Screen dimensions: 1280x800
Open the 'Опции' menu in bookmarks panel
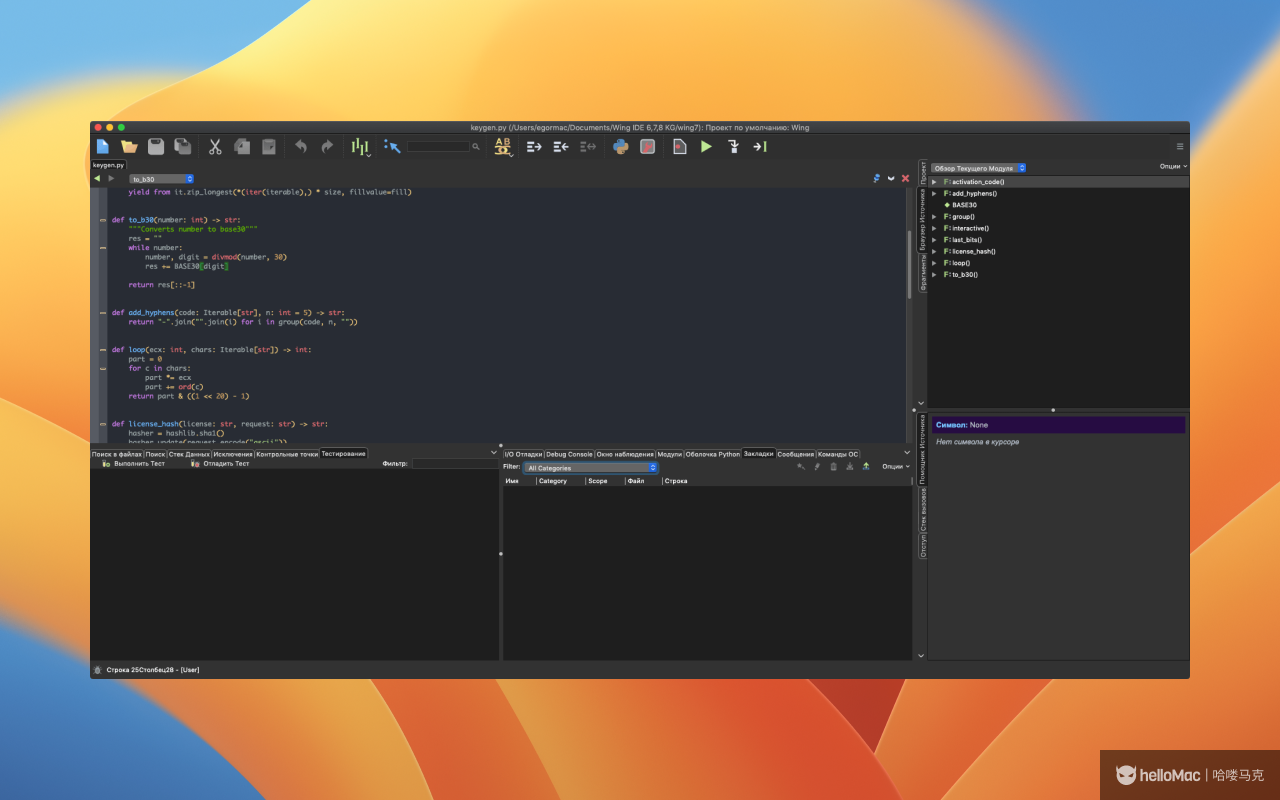[896, 467]
